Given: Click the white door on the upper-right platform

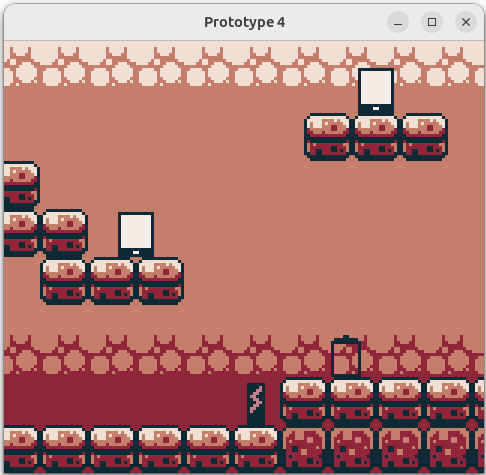Looking at the screenshot, I should (x=376, y=92).
